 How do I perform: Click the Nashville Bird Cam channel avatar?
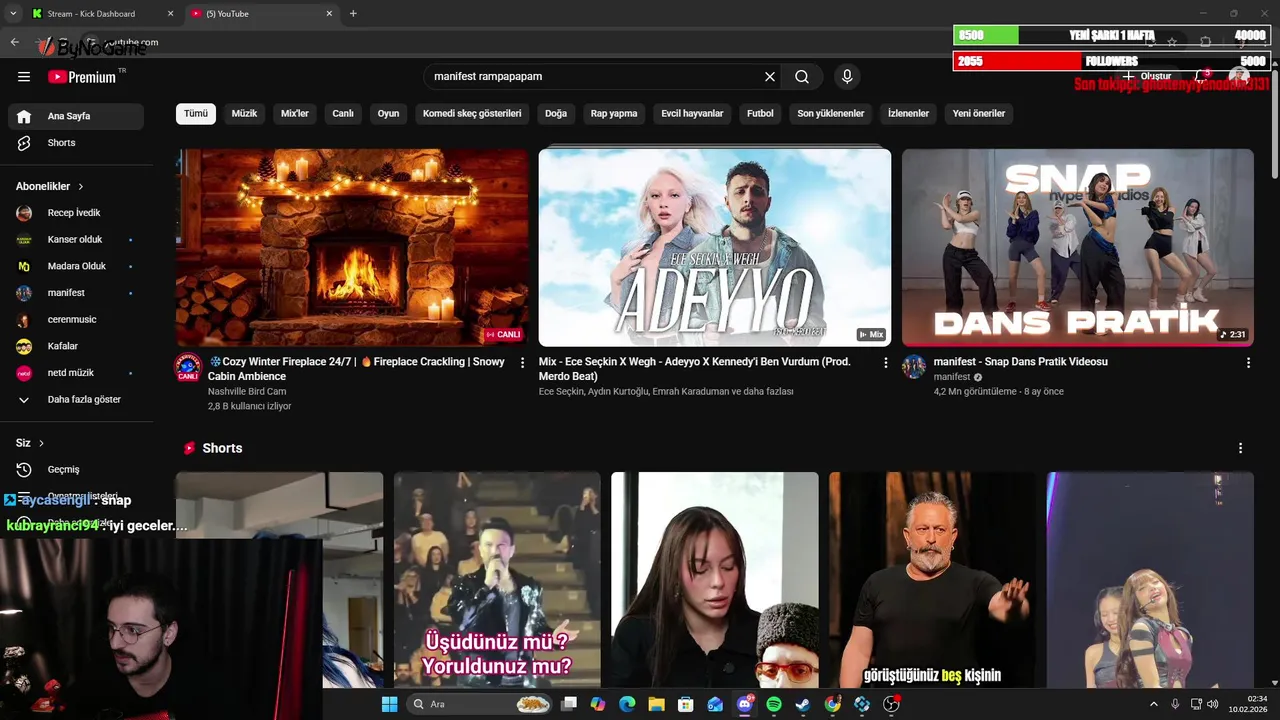[x=188, y=368]
